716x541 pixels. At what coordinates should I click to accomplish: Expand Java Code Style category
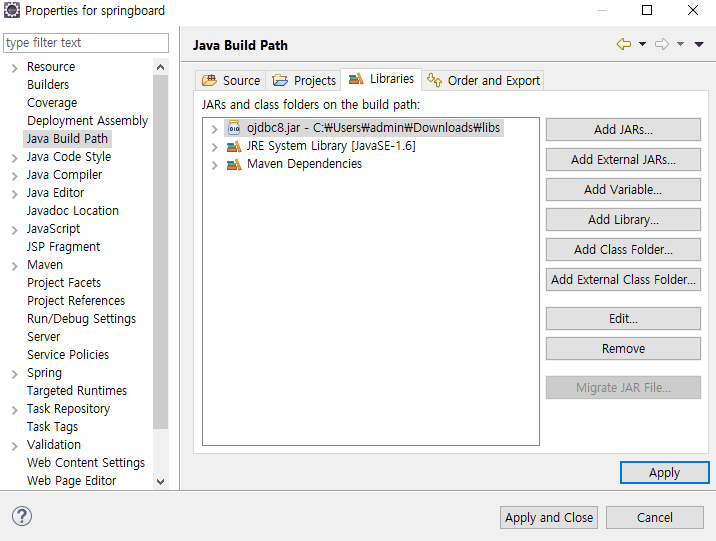coord(15,158)
